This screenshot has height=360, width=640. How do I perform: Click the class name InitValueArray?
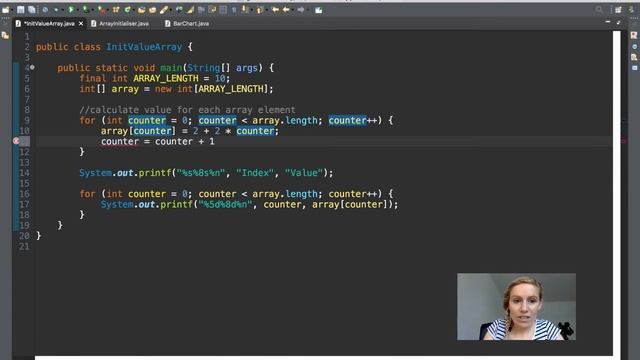coord(144,47)
